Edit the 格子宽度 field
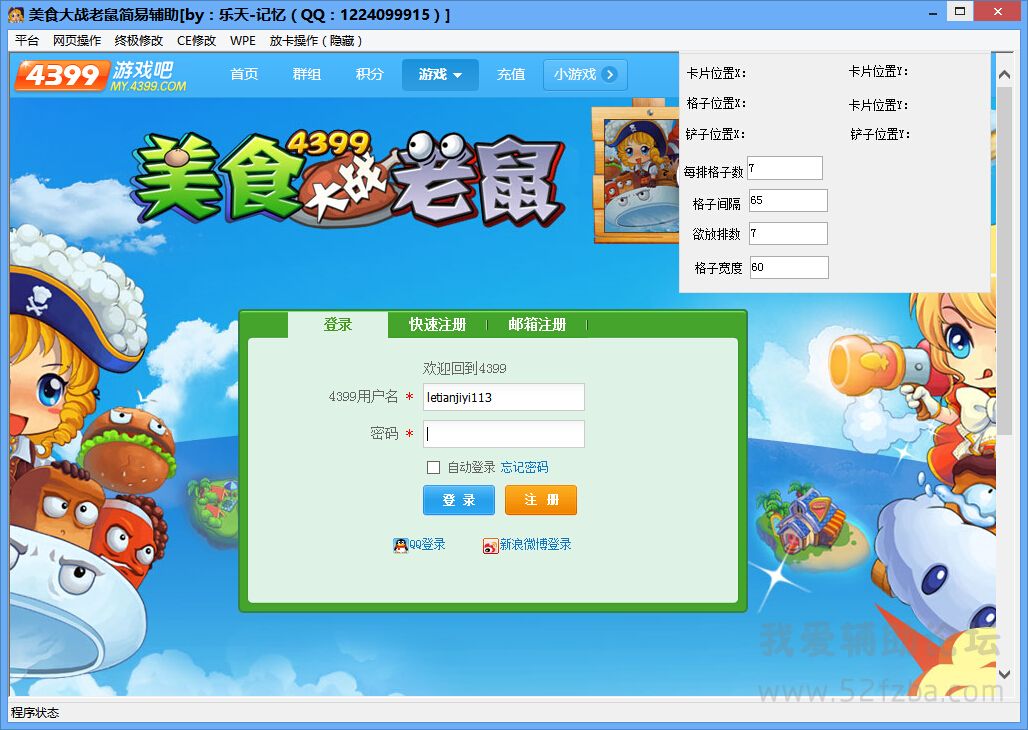 coord(789,267)
